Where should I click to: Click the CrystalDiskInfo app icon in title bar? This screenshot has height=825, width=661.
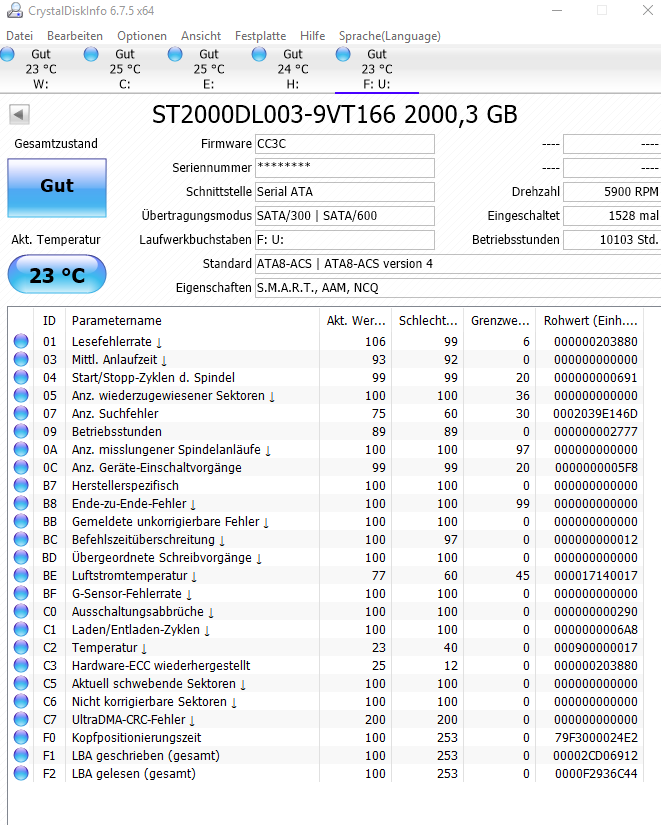pyautogui.click(x=14, y=10)
